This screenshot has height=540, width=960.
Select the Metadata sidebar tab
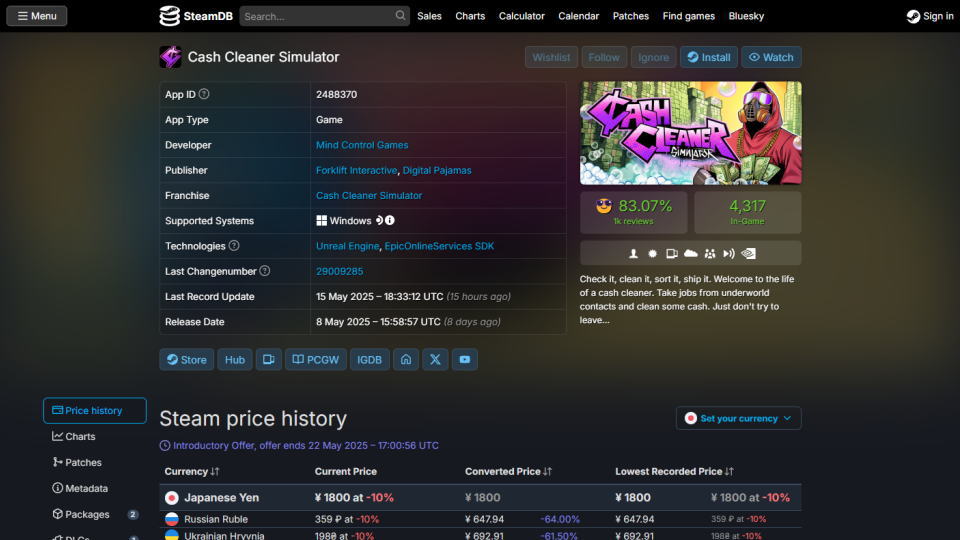(x=95, y=489)
